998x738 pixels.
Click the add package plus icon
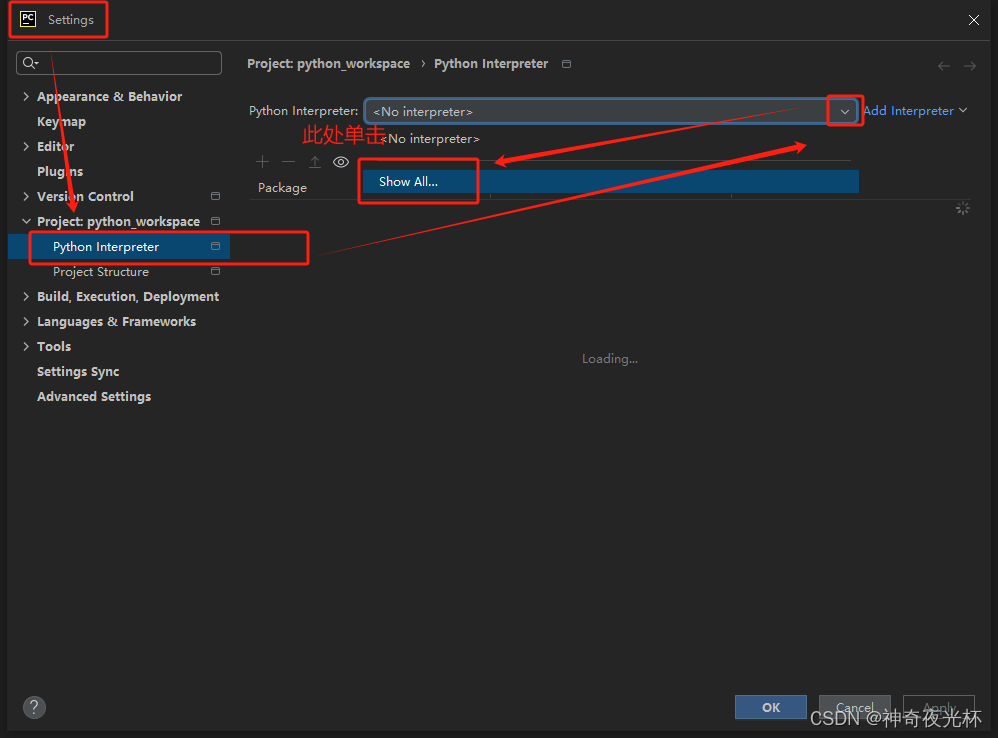pyautogui.click(x=262, y=162)
